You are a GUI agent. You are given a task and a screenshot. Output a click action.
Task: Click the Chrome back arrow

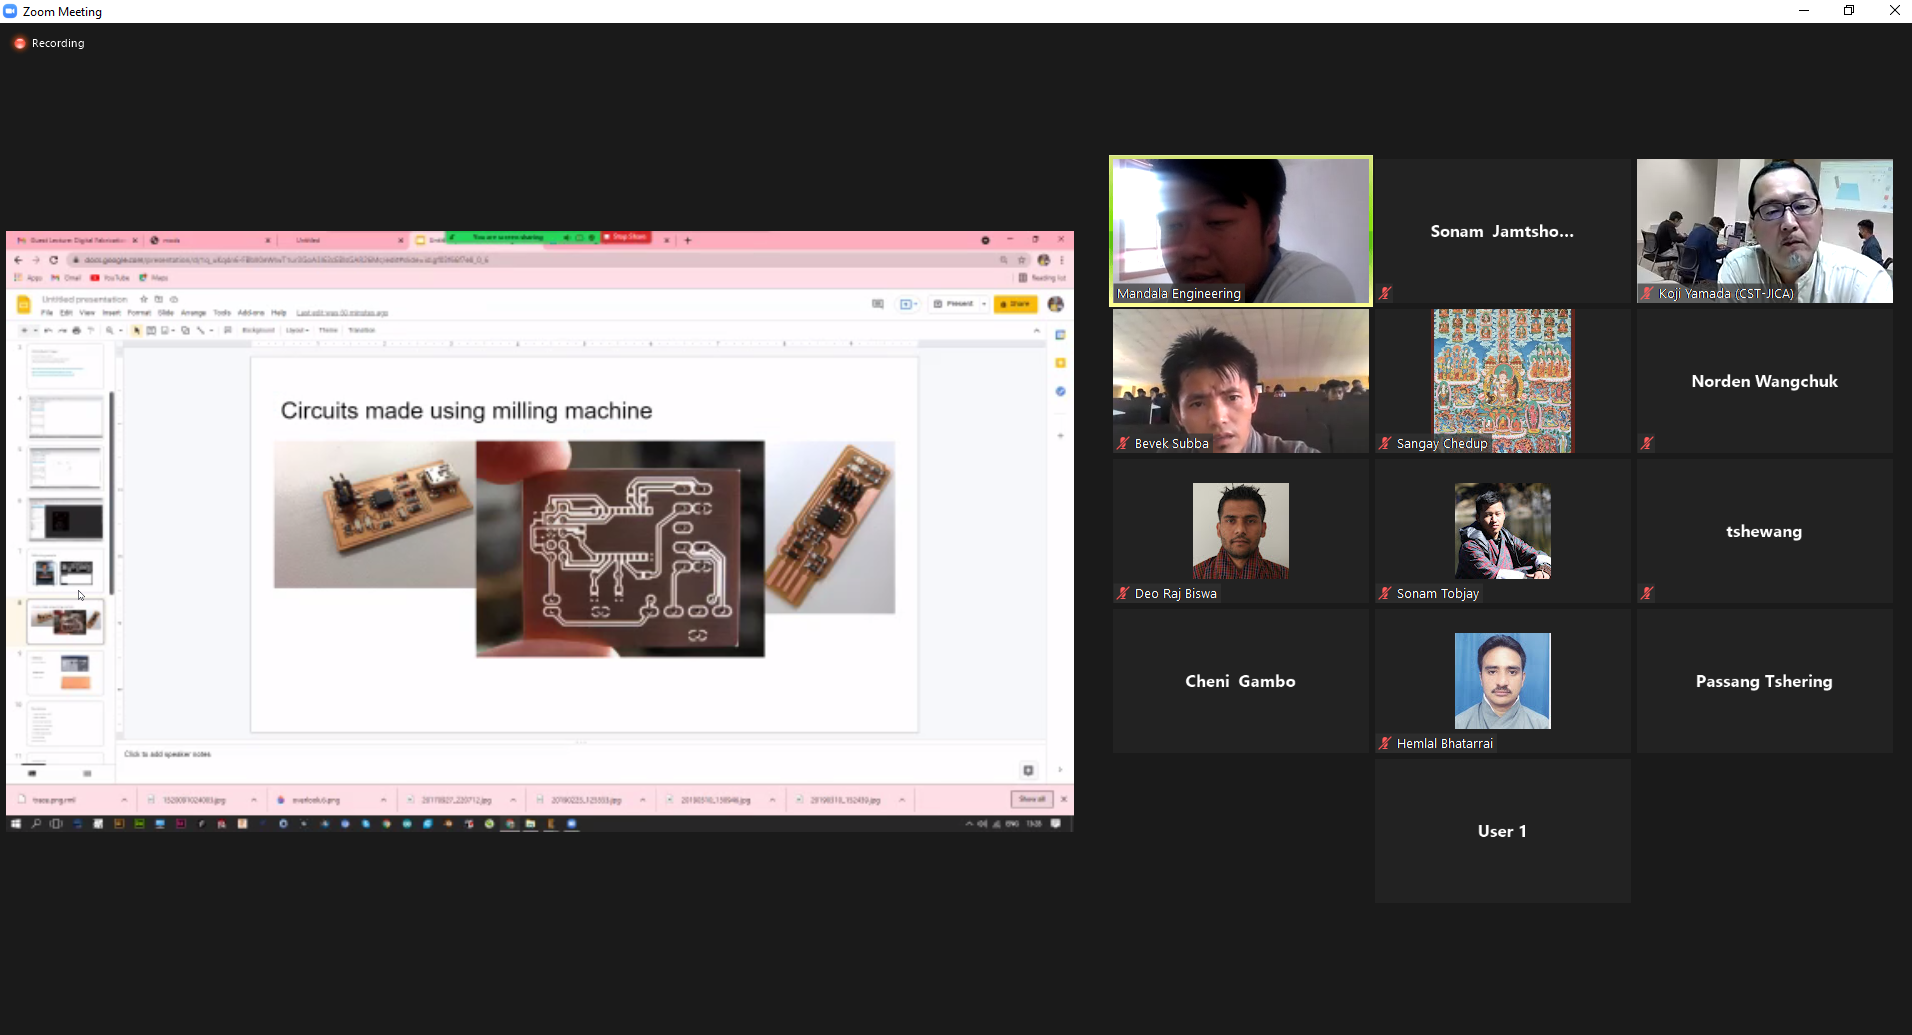coord(18,260)
